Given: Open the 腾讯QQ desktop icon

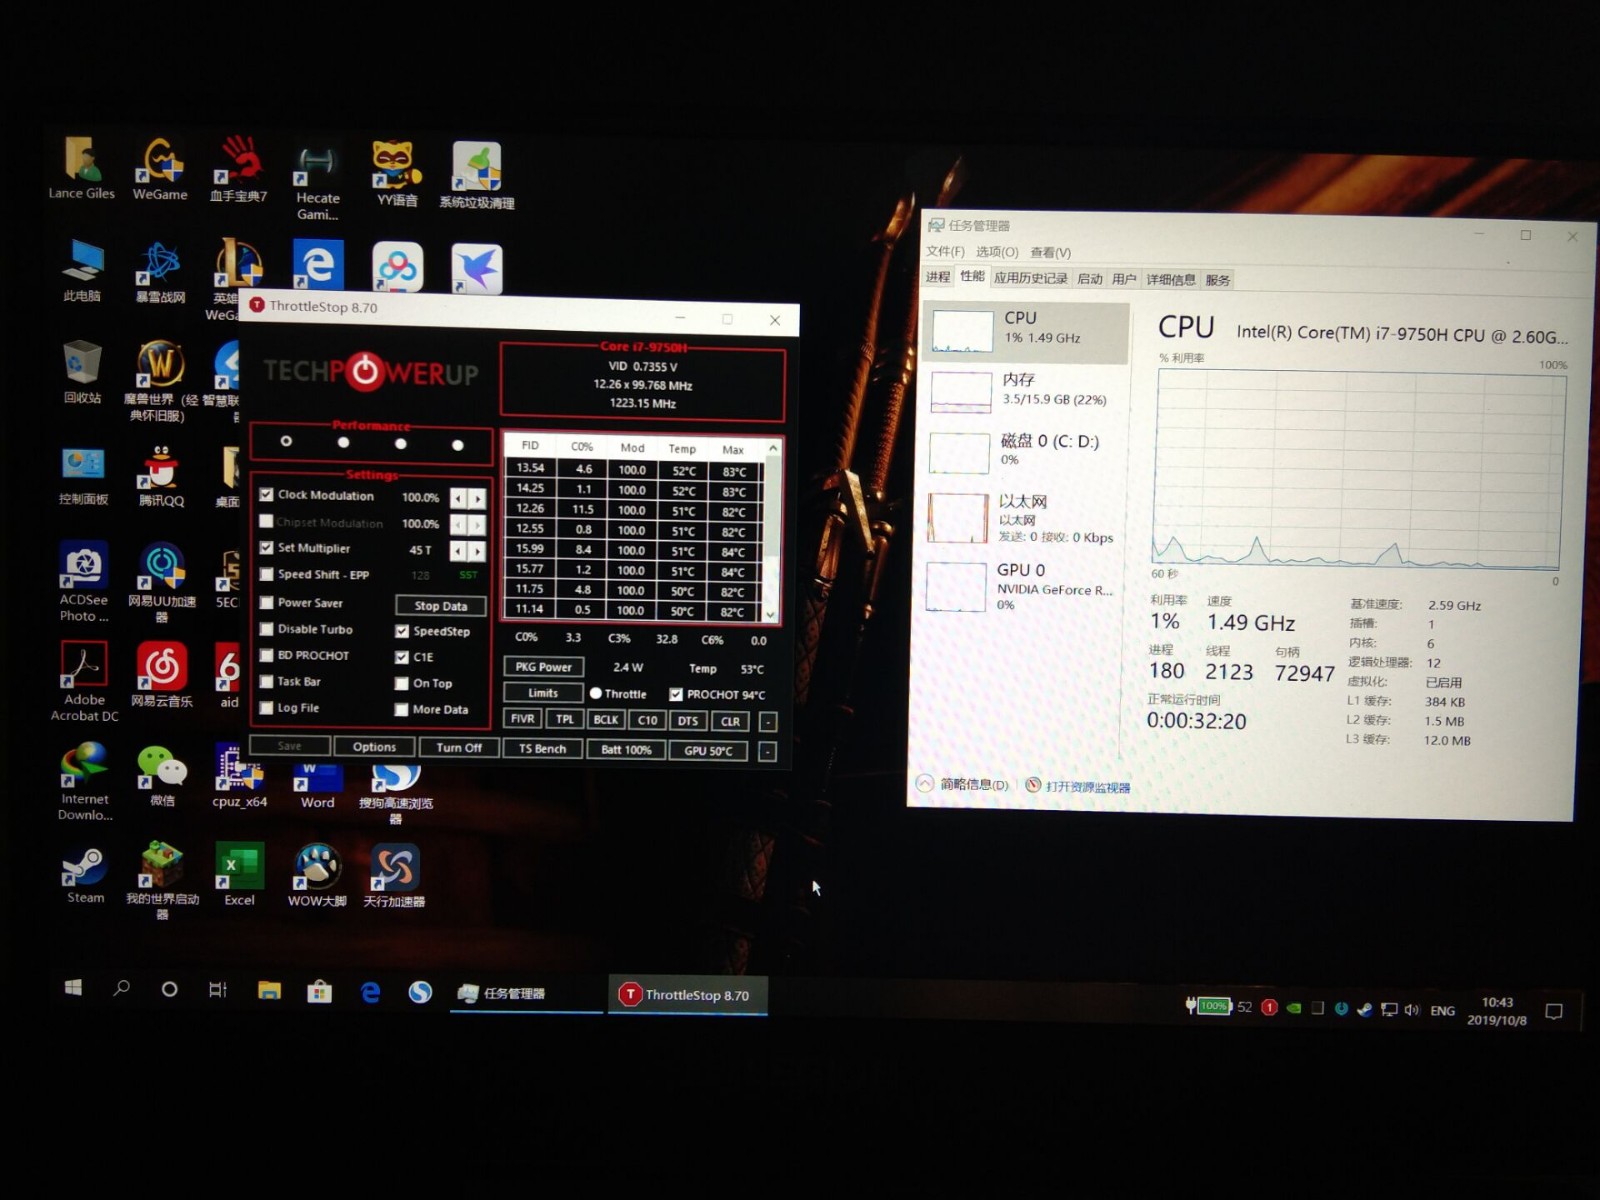Looking at the screenshot, I should click(161, 476).
